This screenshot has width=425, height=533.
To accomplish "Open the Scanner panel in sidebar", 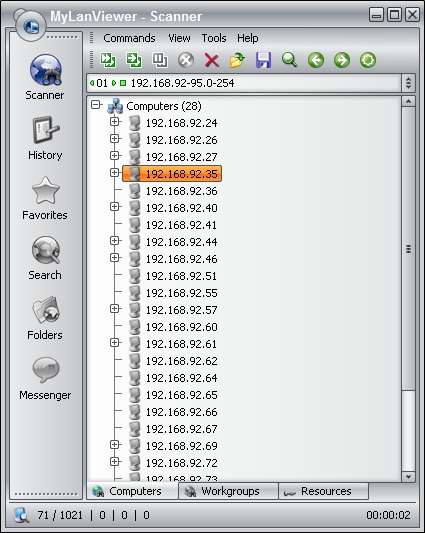I will 45,77.
